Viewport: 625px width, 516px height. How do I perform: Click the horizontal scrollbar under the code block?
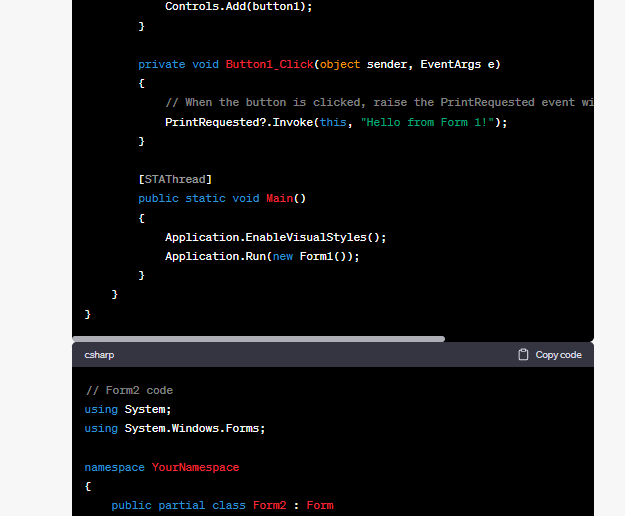(258, 339)
